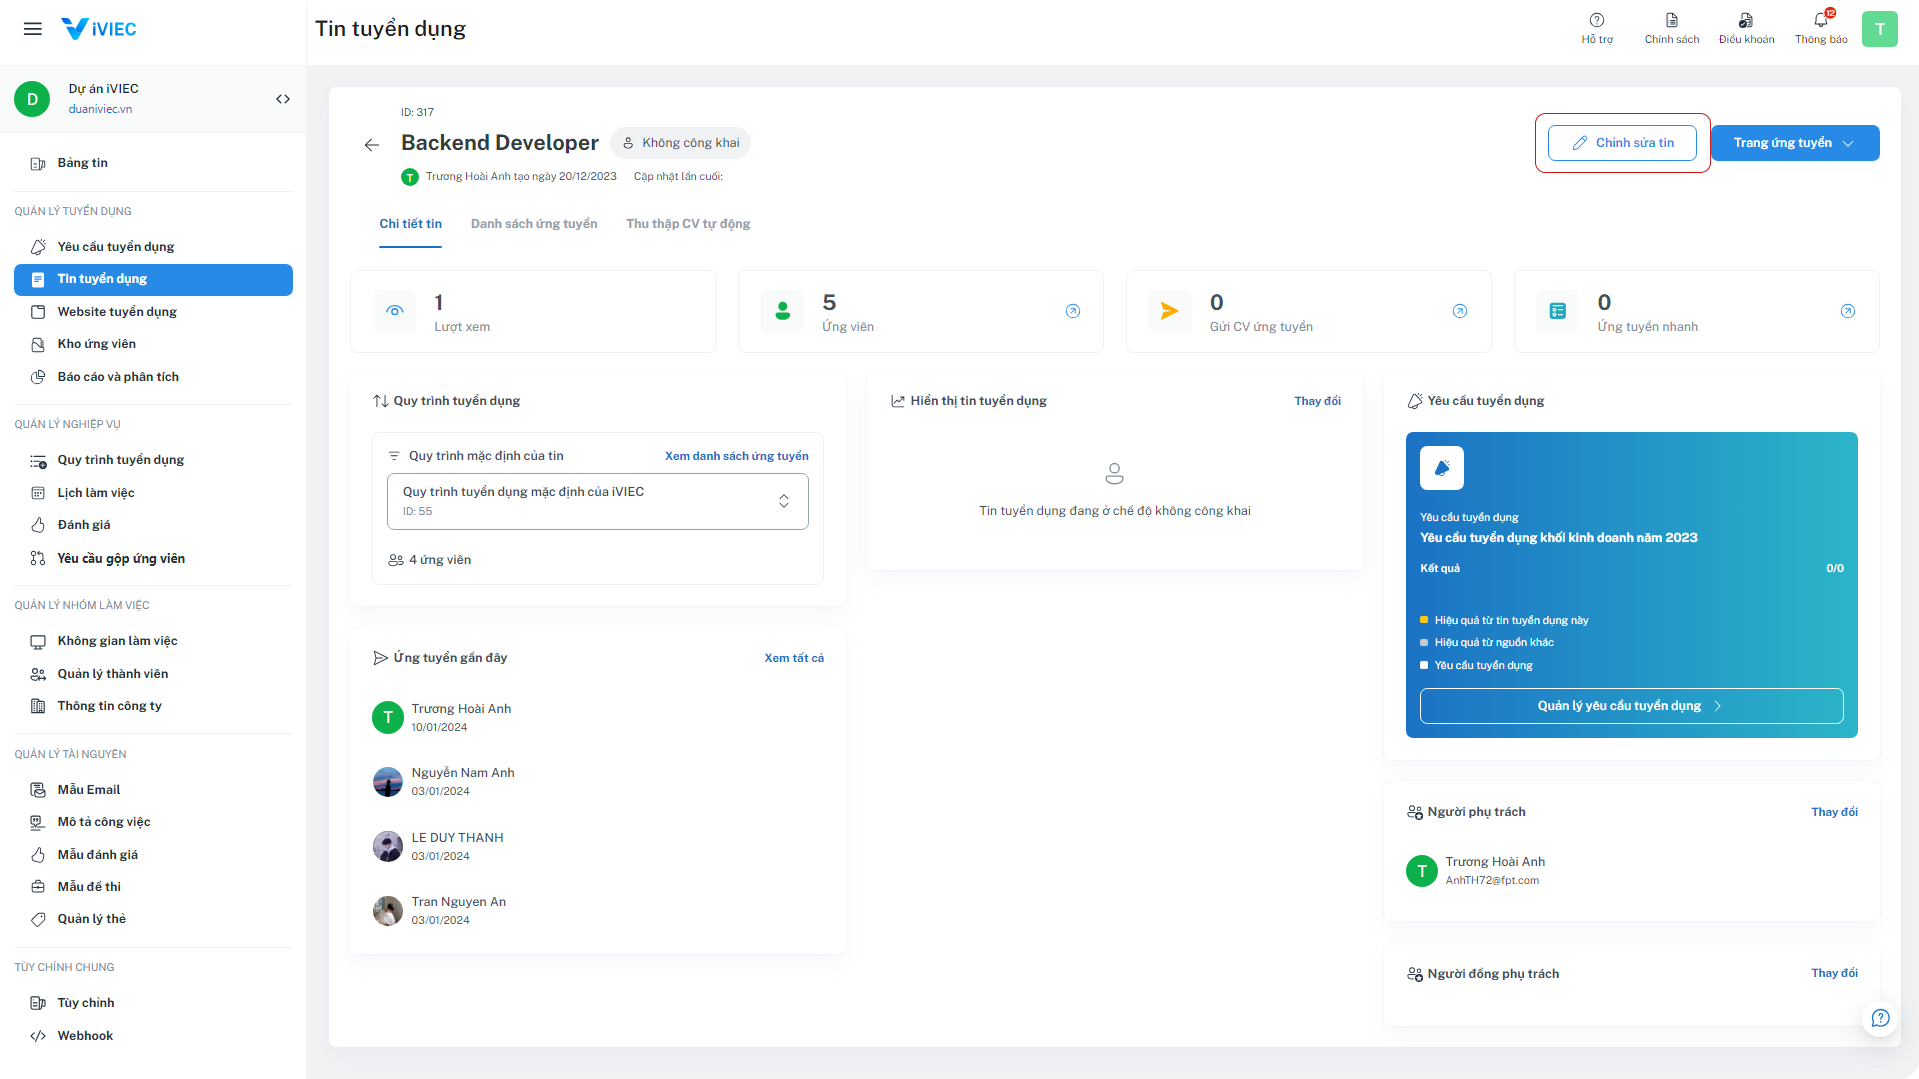Screen dimensions: 1919x1079
Task: Open Gửi CV ứng tuyển arrow icon
Action: point(1459,311)
